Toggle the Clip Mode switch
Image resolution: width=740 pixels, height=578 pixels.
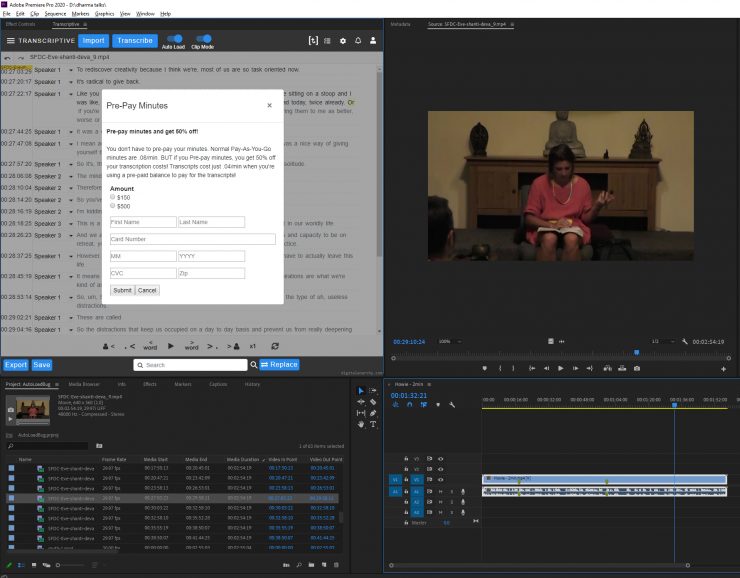pos(202,39)
